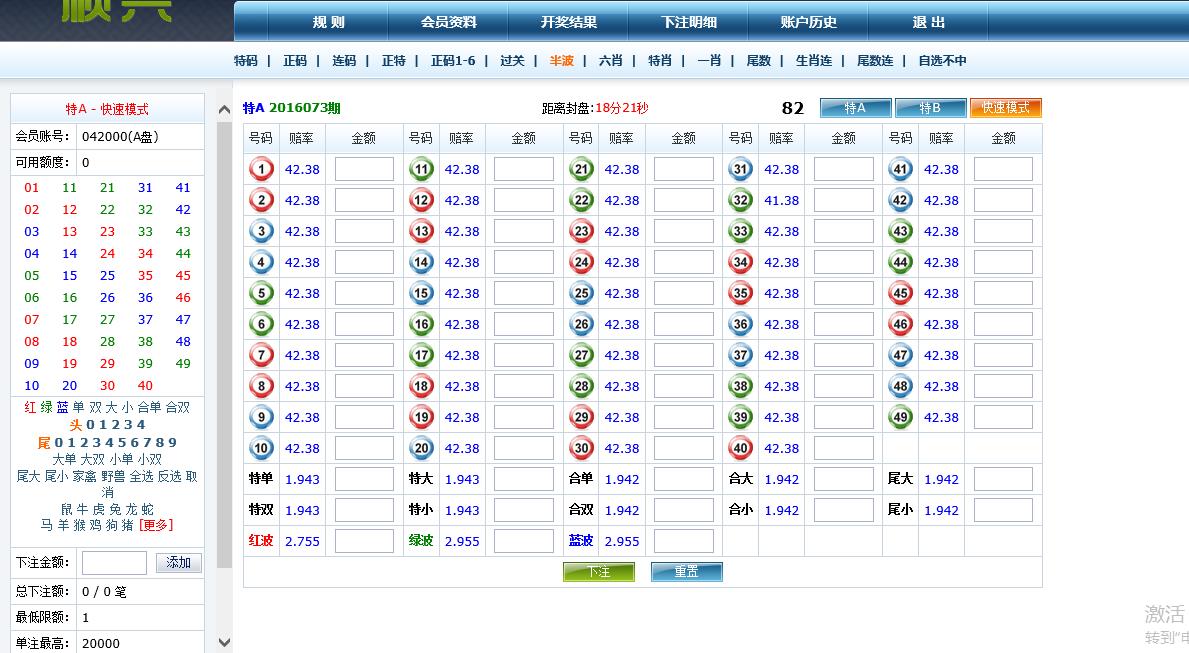Select the green ball number 49 icon
Screen dimensions: 1189x653
point(901,417)
